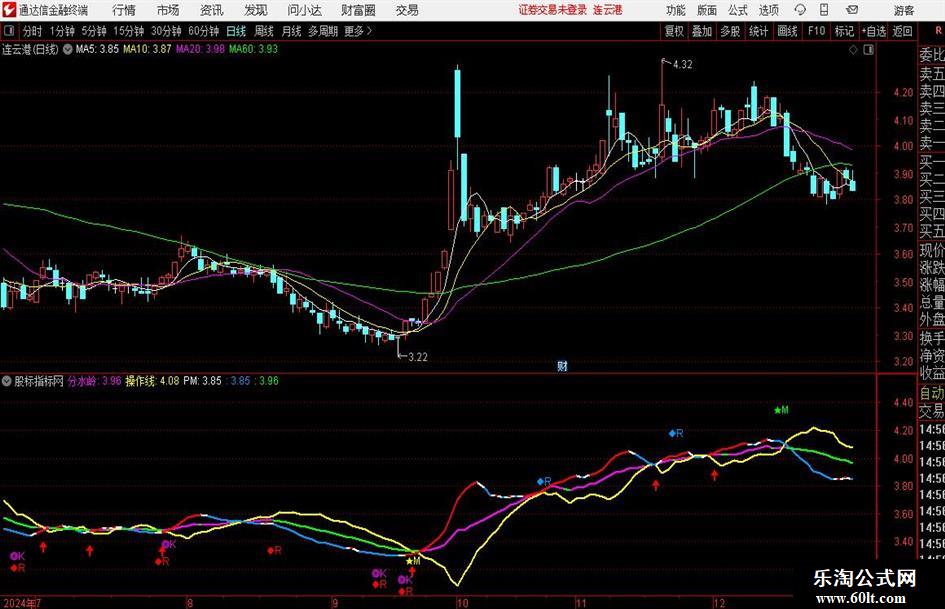Open the 交易 menu

(407, 10)
